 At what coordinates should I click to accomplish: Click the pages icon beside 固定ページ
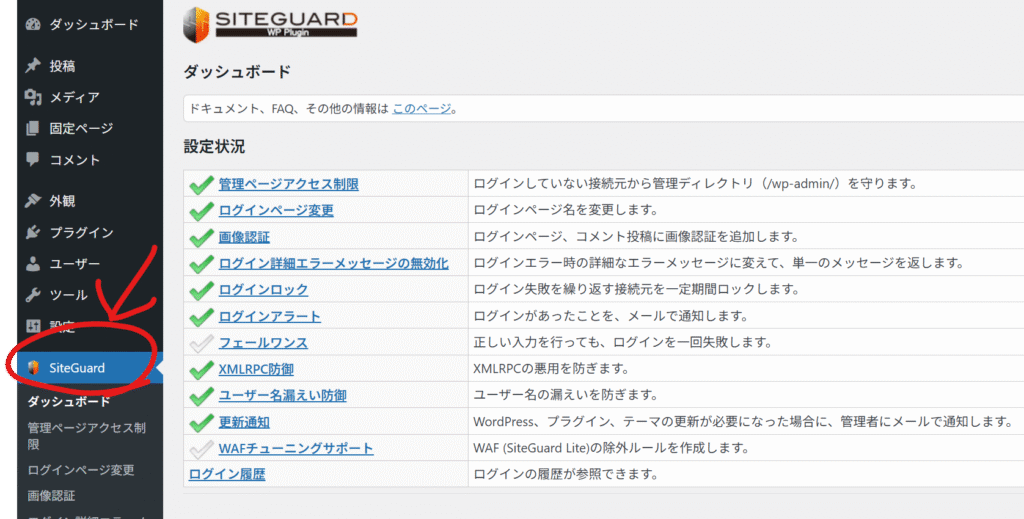tap(33, 128)
